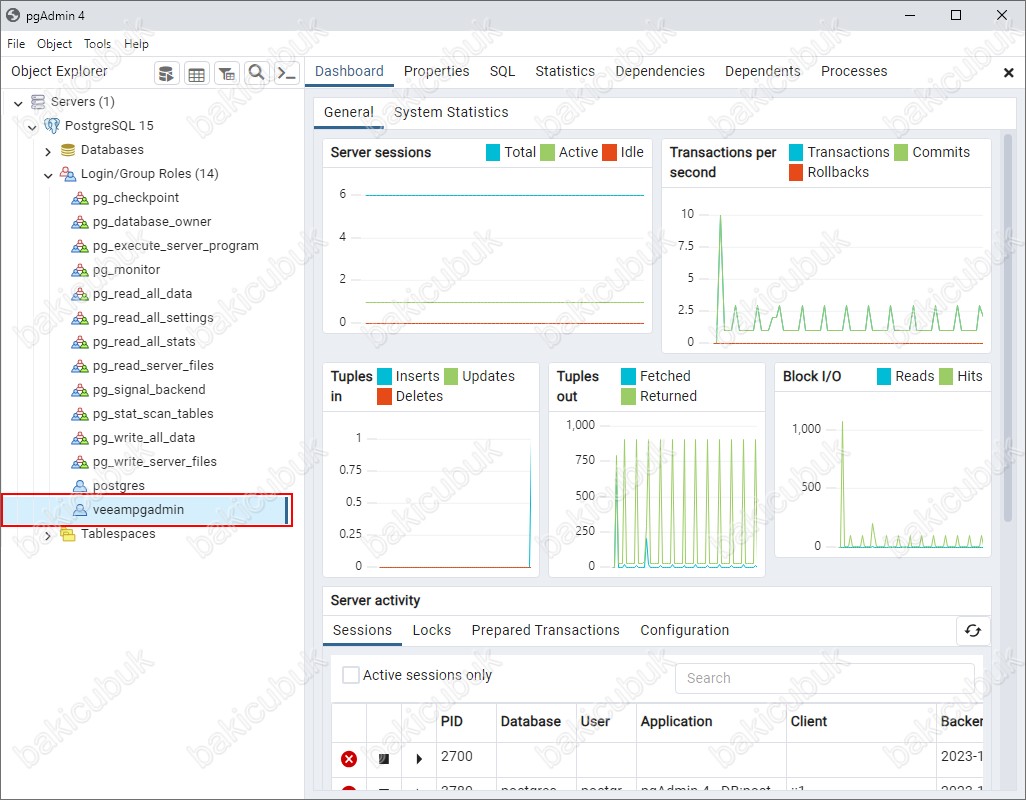This screenshot has height=800, width=1026.
Task: Open the Configuration tab
Action: [684, 630]
